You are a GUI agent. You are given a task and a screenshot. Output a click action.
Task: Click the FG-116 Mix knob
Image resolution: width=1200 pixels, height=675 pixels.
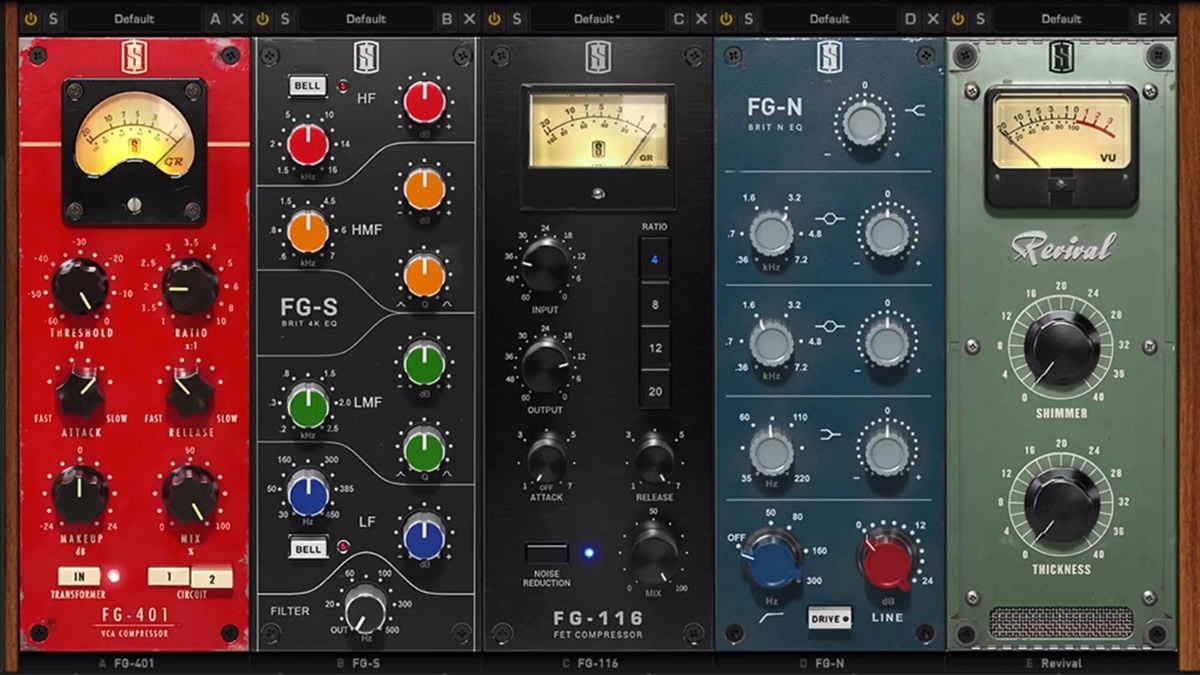[654, 554]
